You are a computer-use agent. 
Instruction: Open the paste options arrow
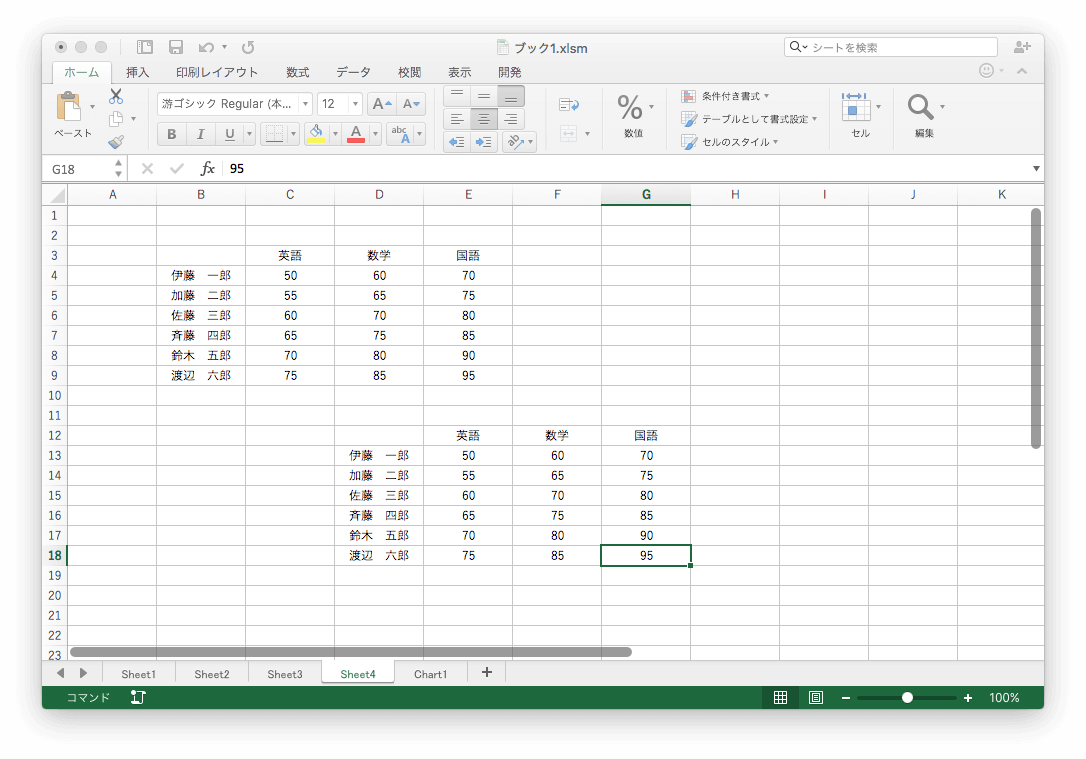point(92,107)
